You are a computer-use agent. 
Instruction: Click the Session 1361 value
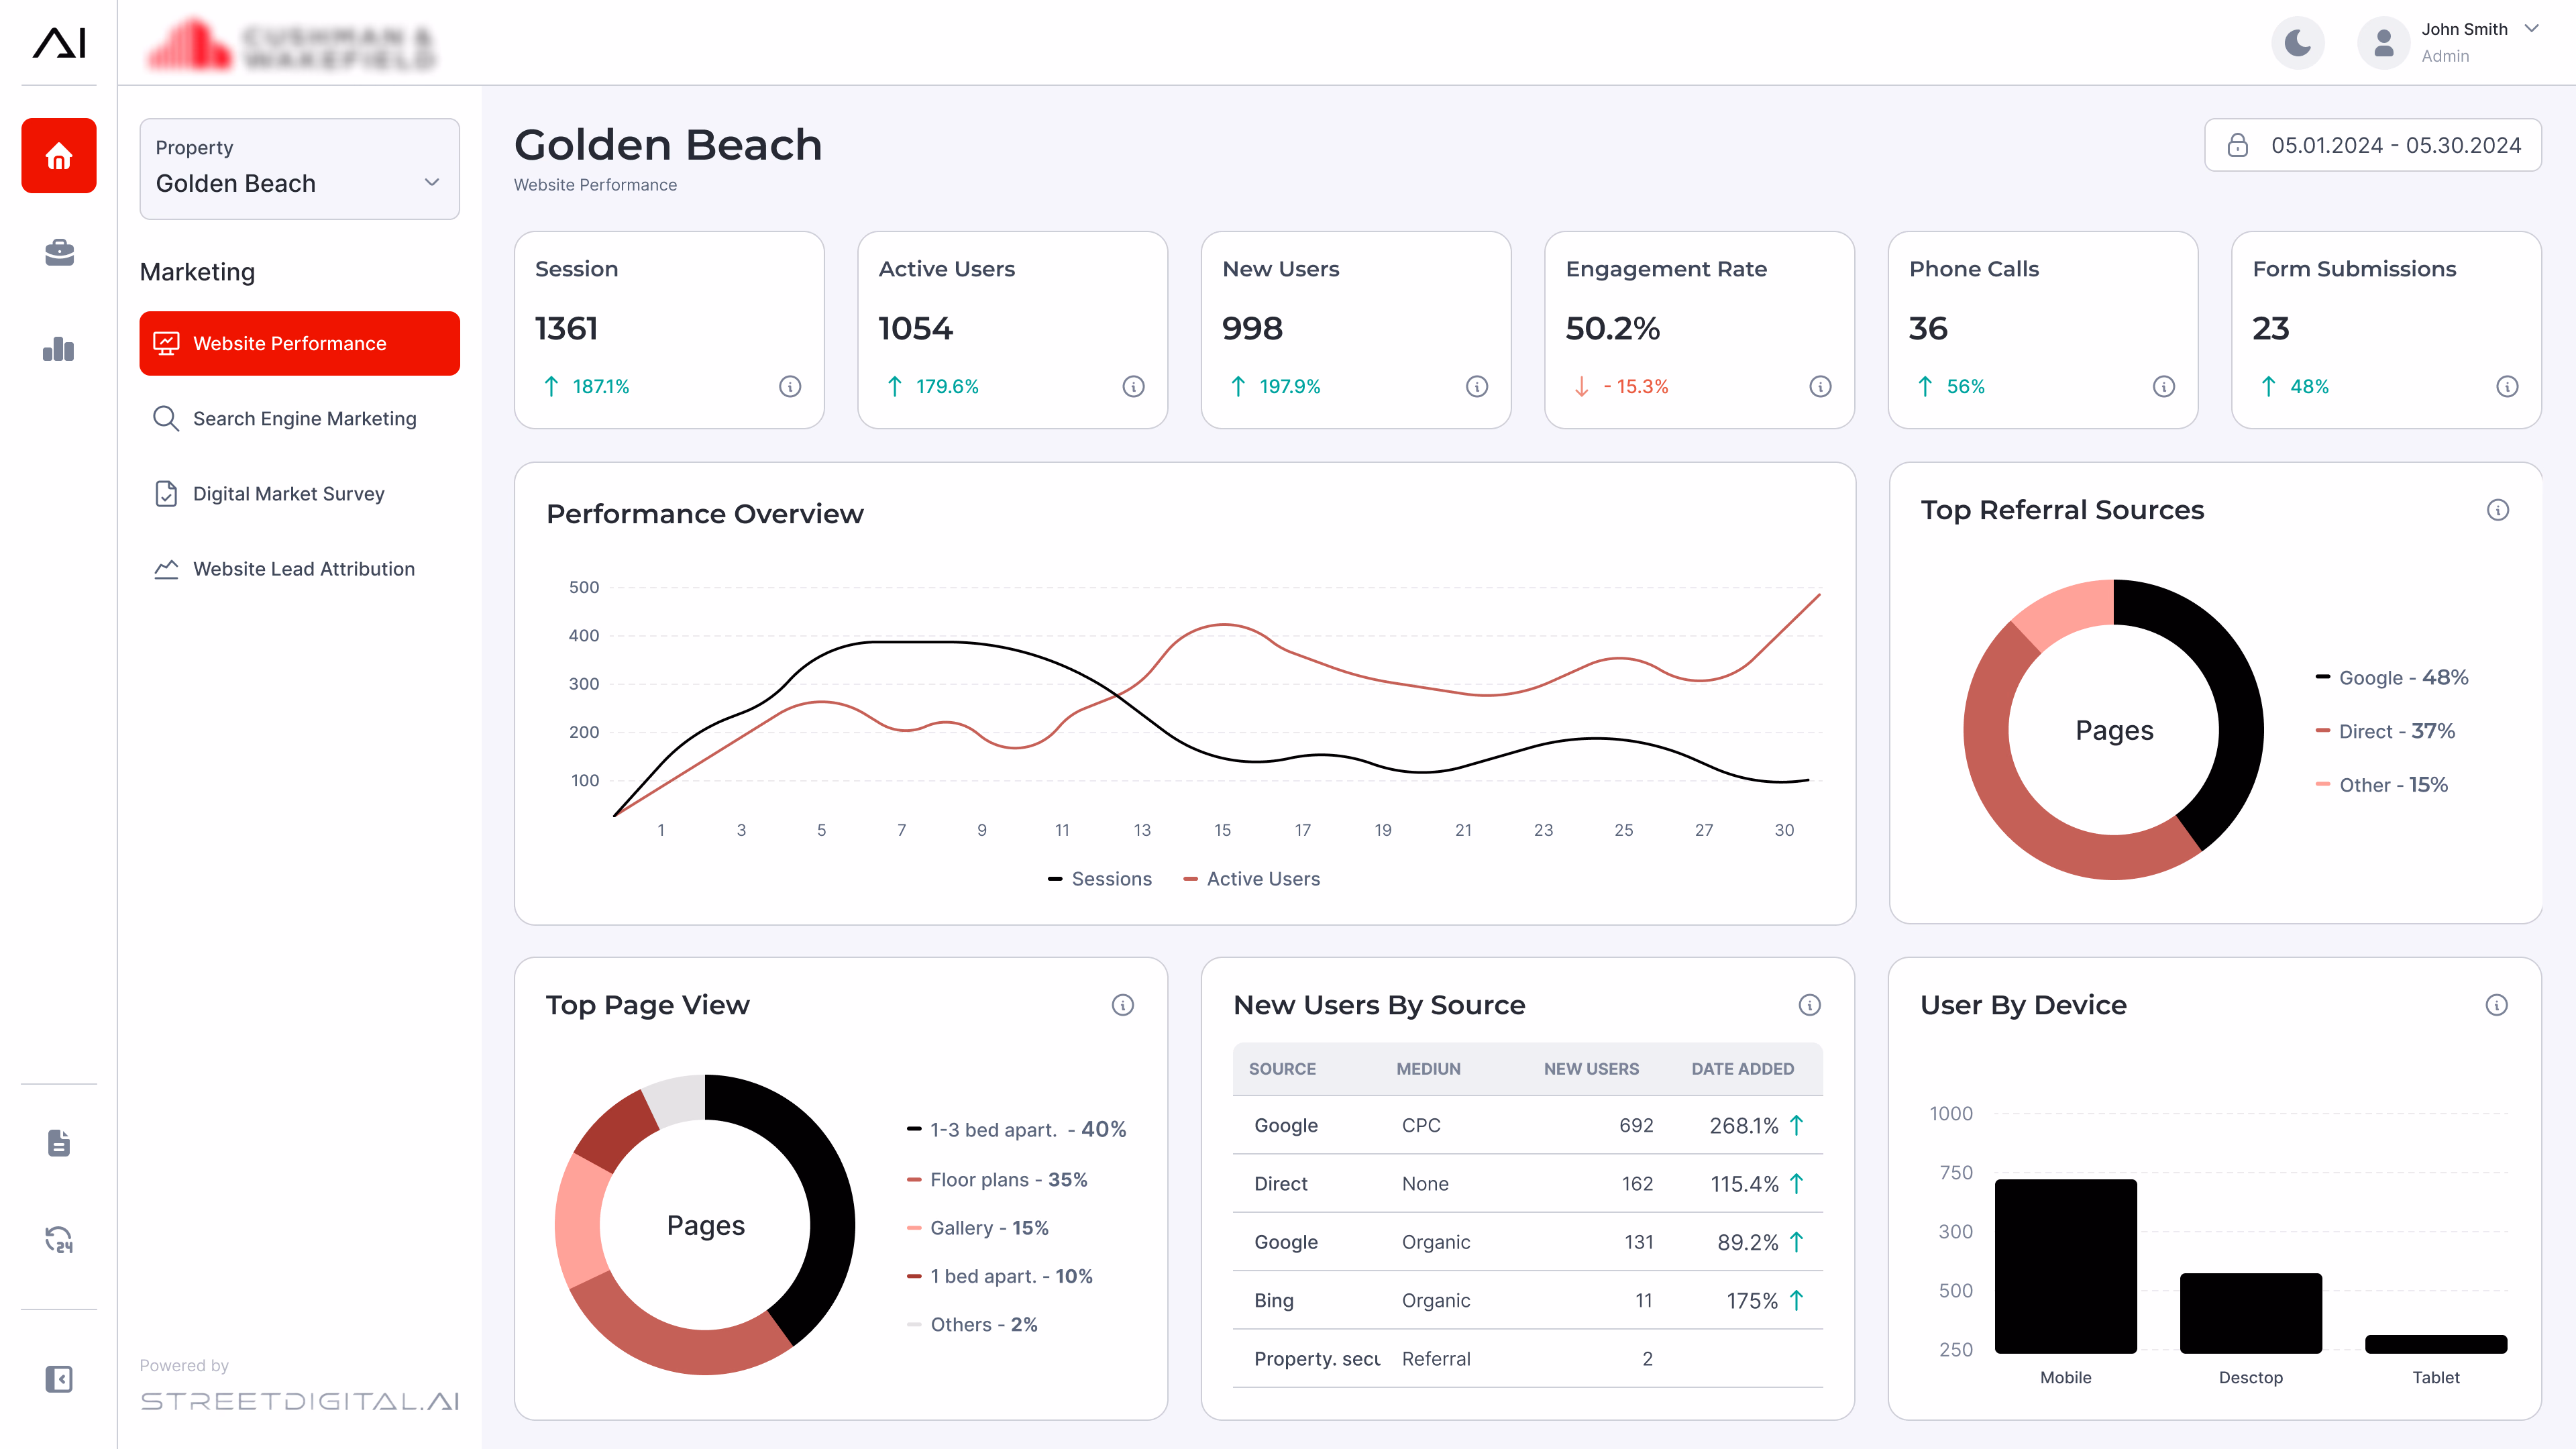pyautogui.click(x=567, y=329)
